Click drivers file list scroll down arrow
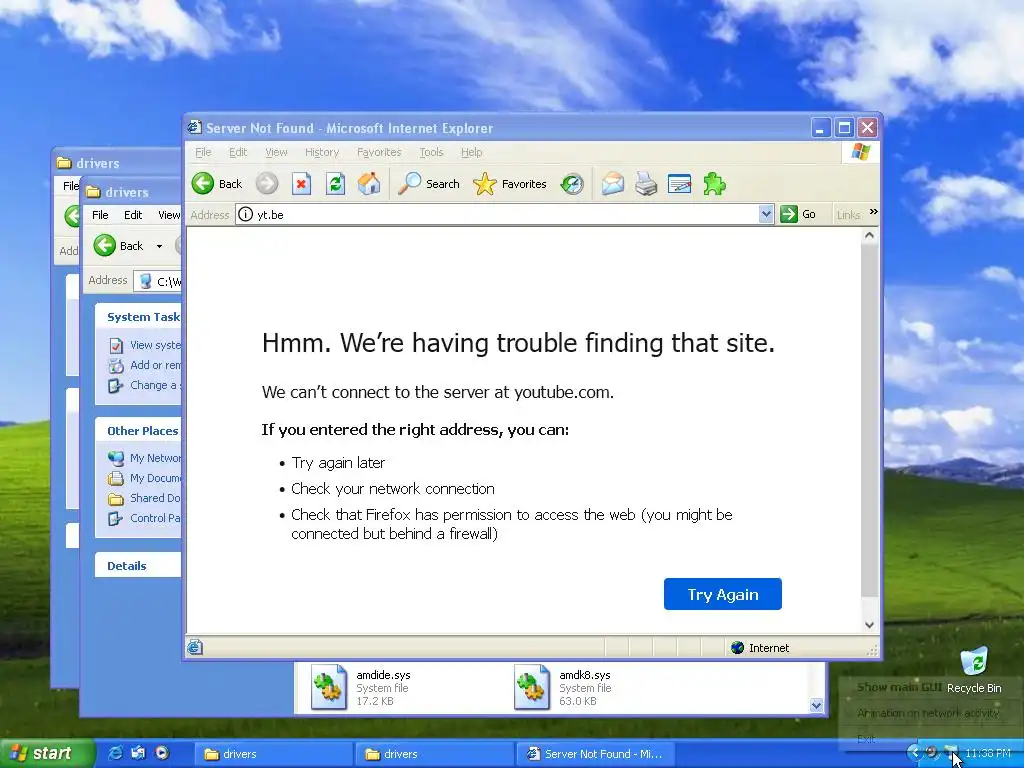The width and height of the screenshot is (1024, 768). pyautogui.click(x=816, y=705)
